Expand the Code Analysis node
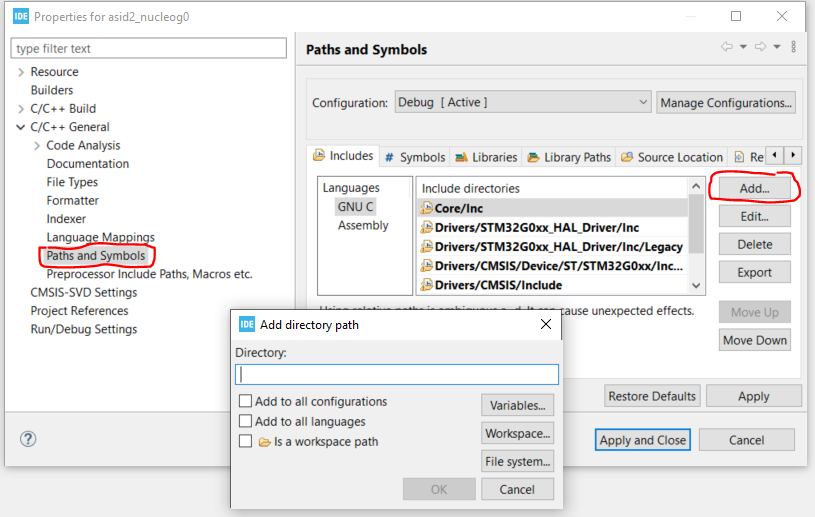 pos(37,145)
